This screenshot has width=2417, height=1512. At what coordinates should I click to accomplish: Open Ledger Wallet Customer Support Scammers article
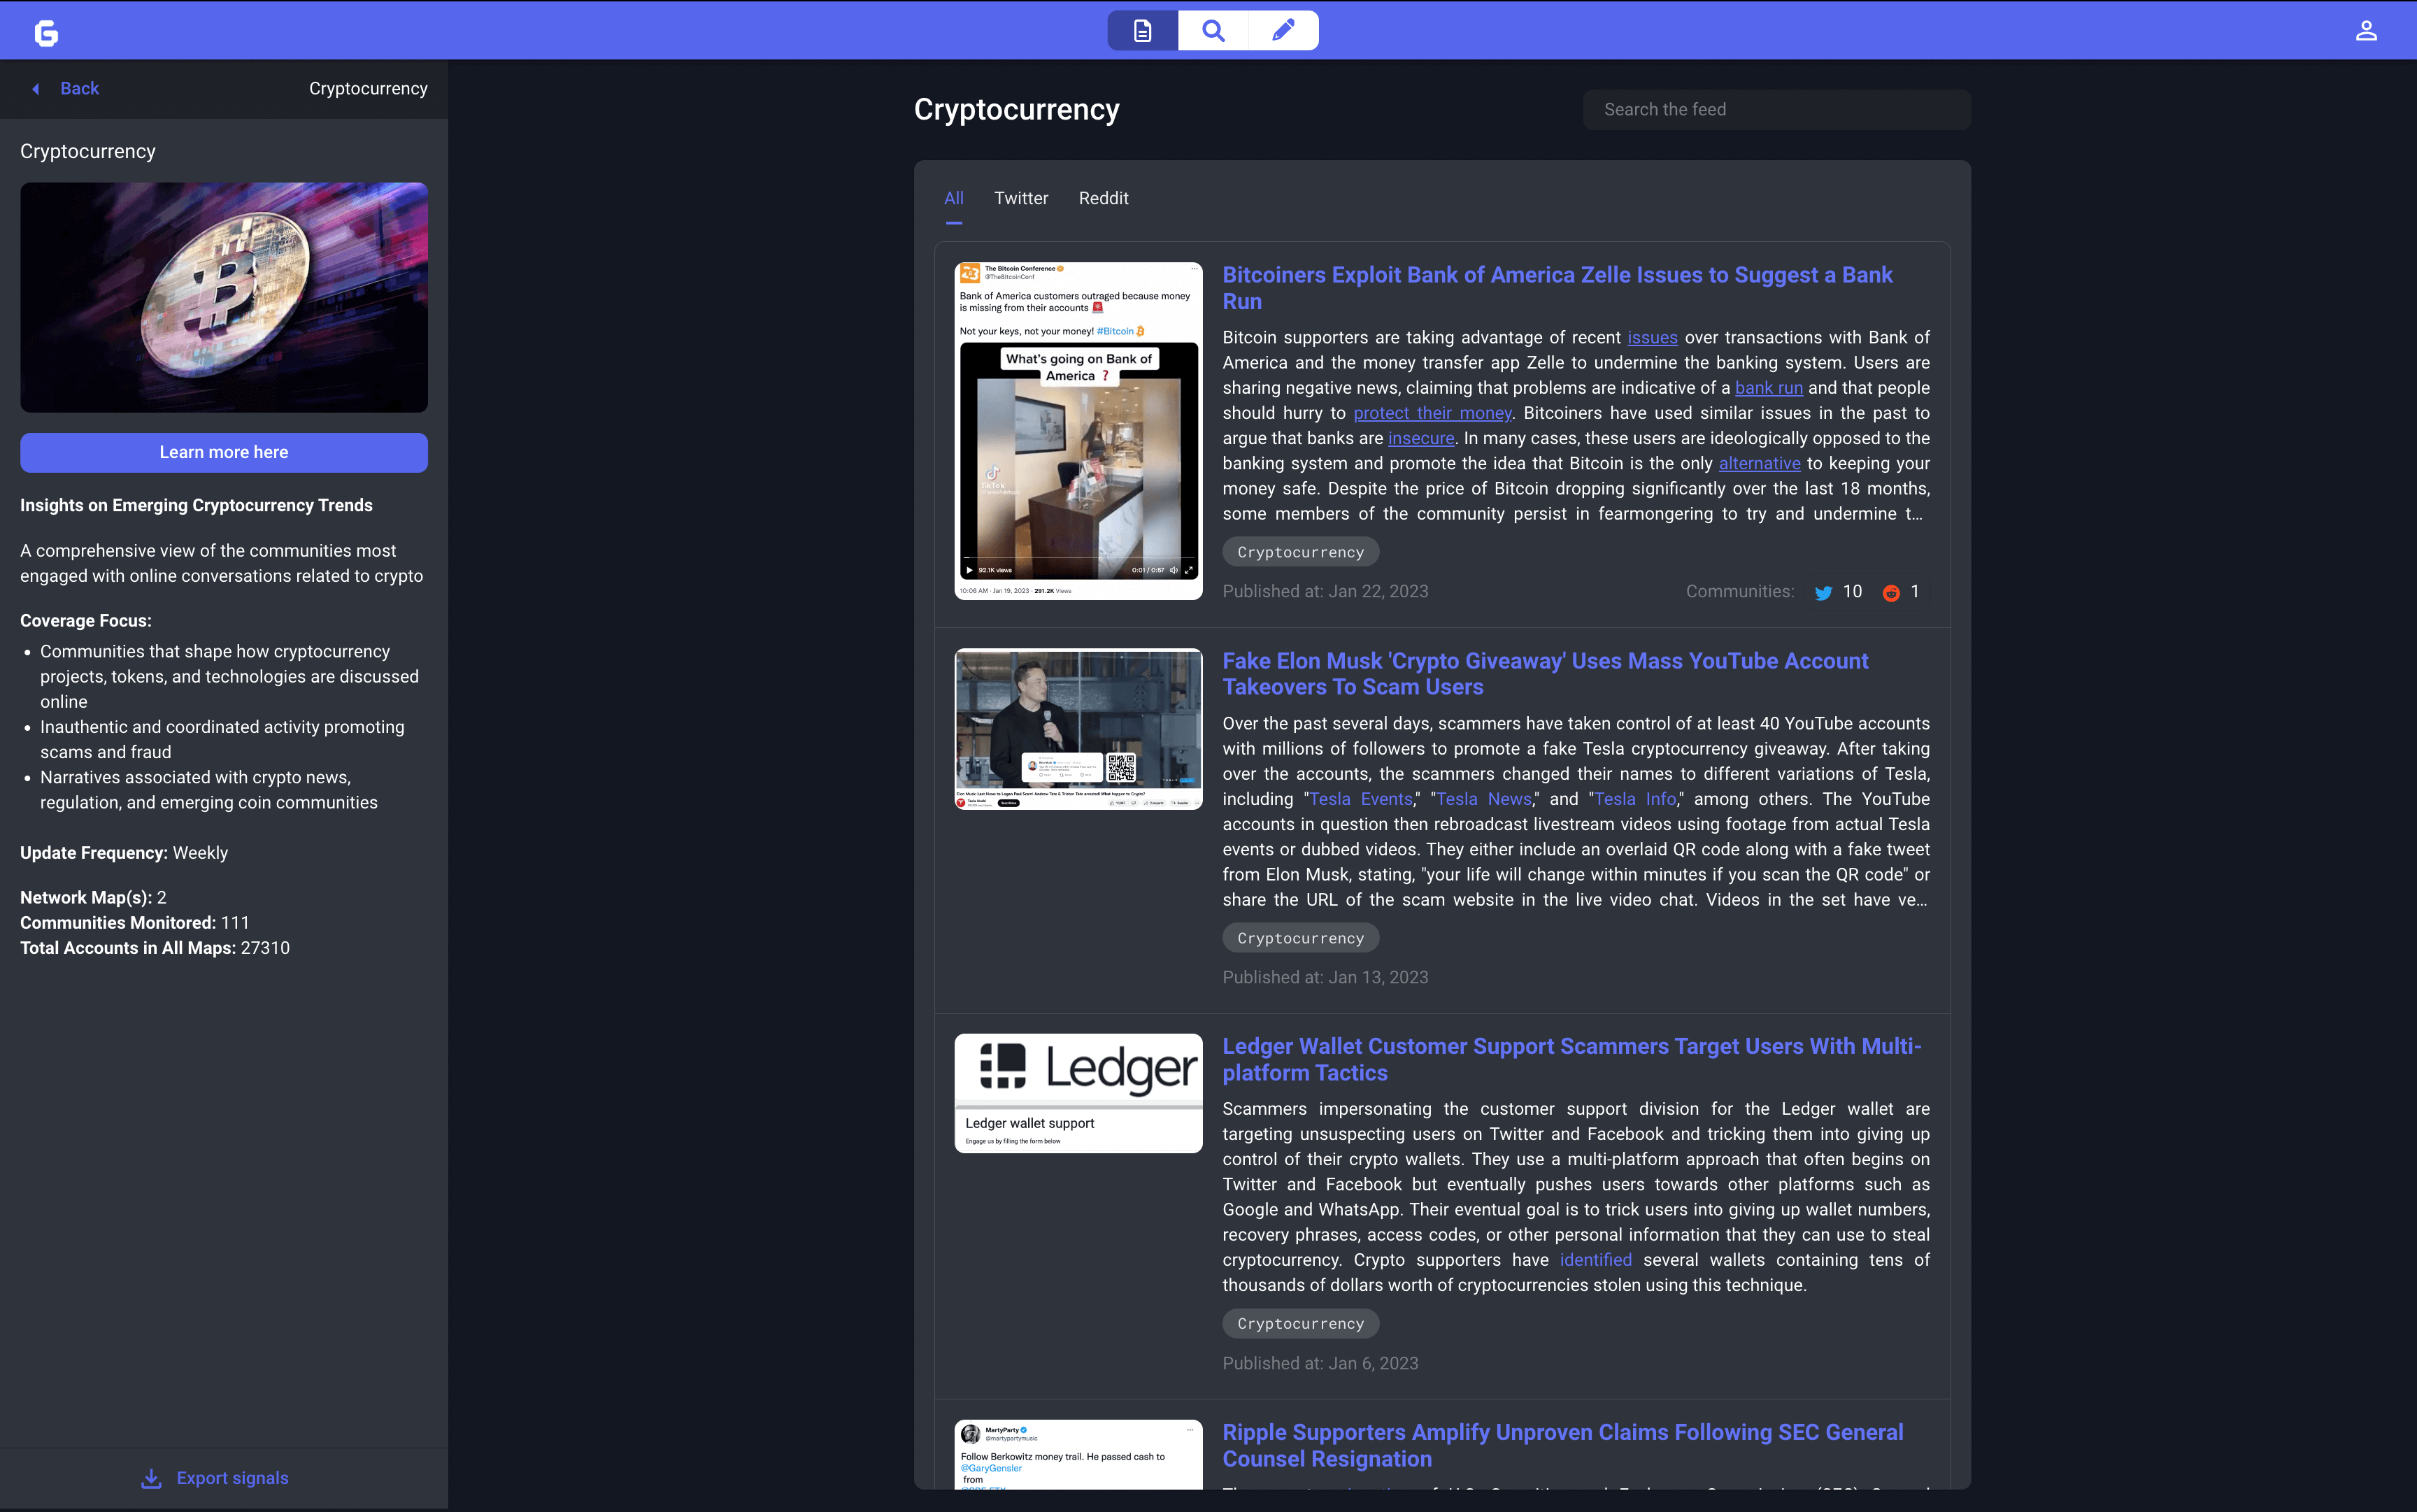[1572, 1059]
